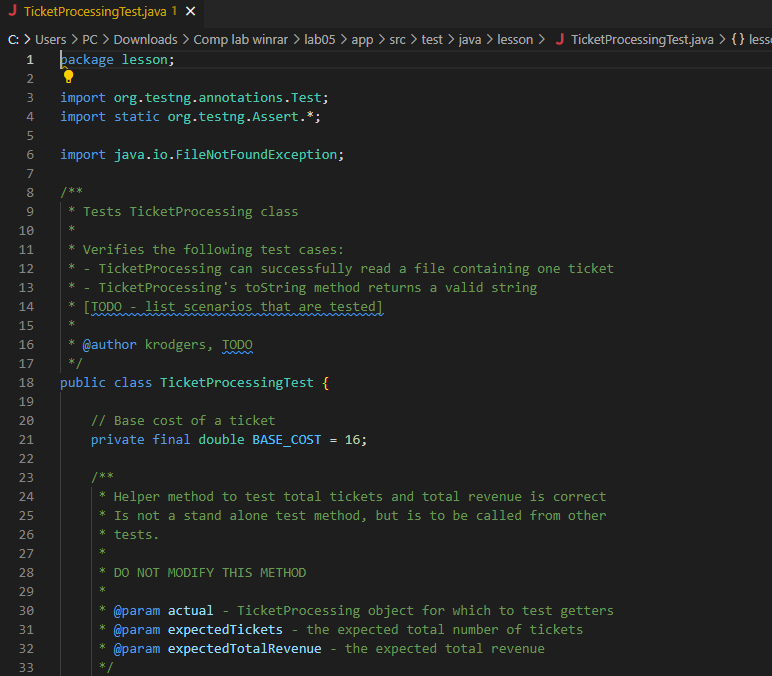Select the TicketProcessingTest.java editor tab
This screenshot has width=772, height=676.
point(101,11)
